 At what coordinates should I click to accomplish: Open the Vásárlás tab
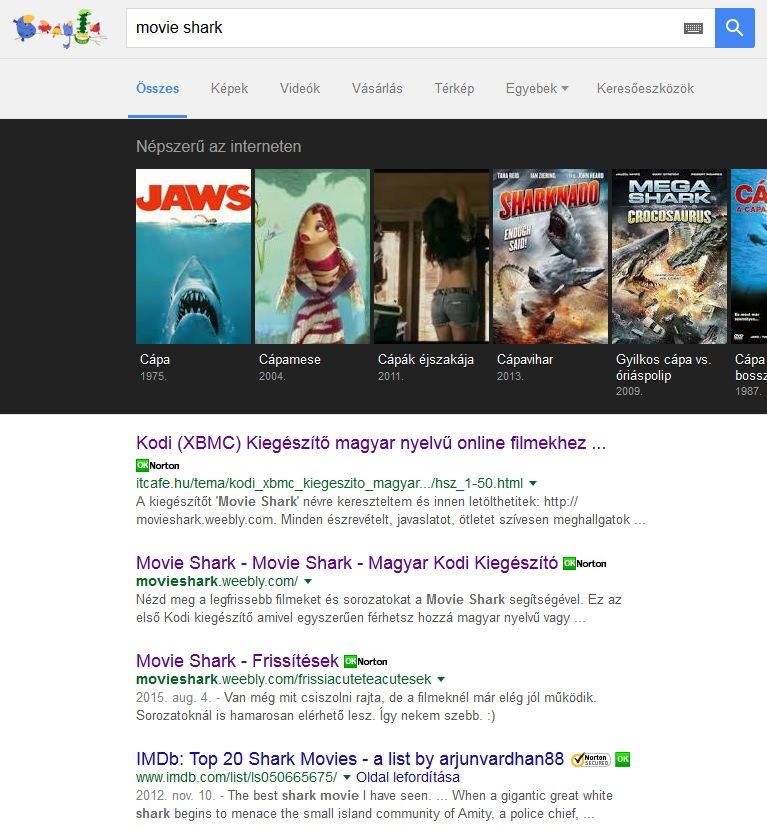tap(377, 89)
